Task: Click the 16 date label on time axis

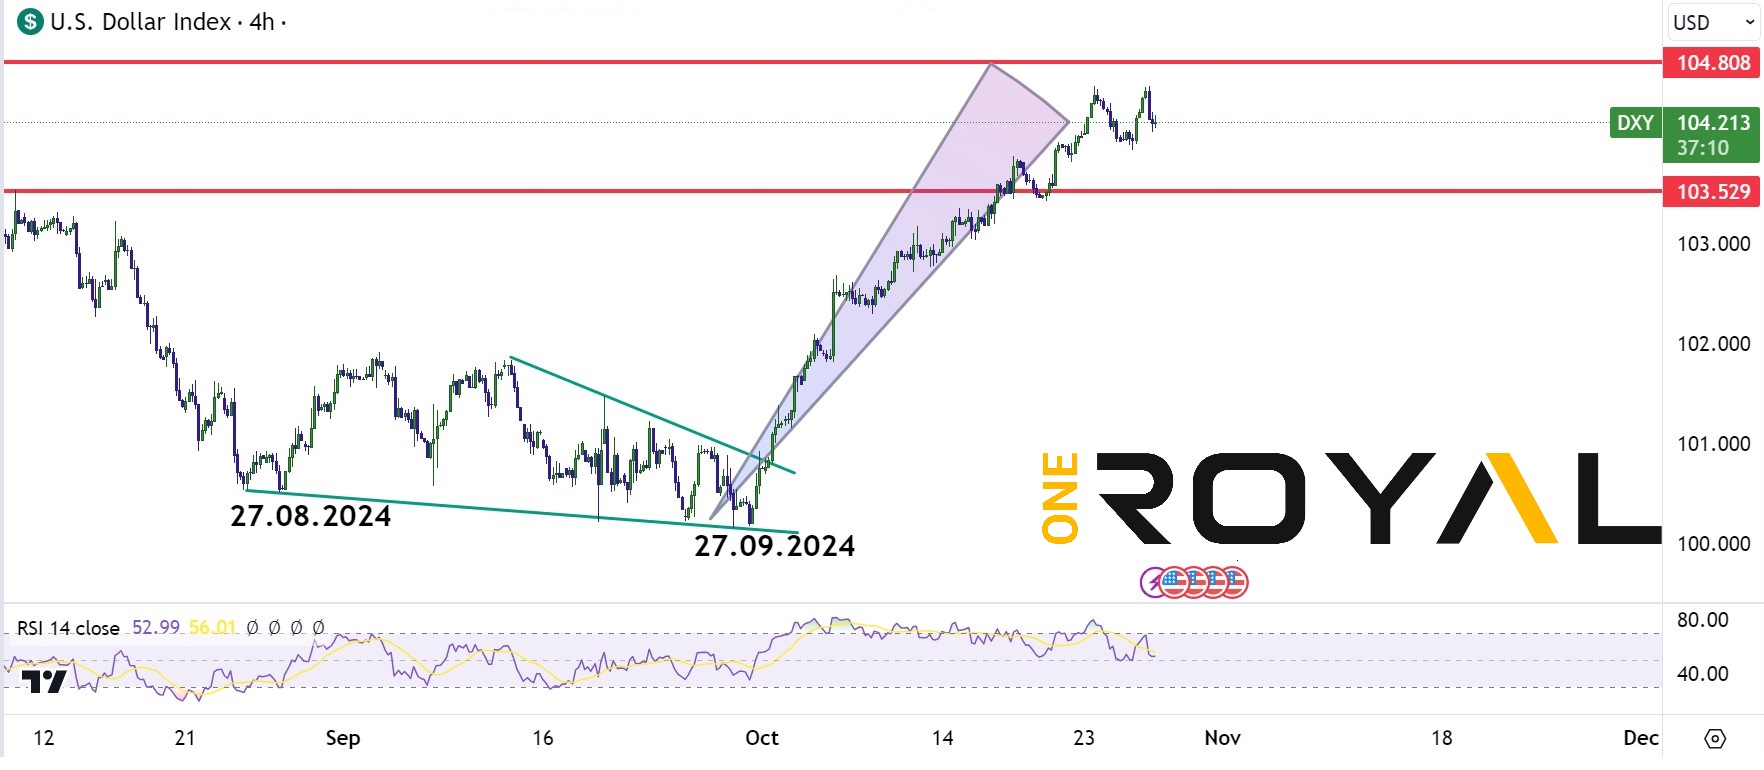Action: [x=543, y=738]
